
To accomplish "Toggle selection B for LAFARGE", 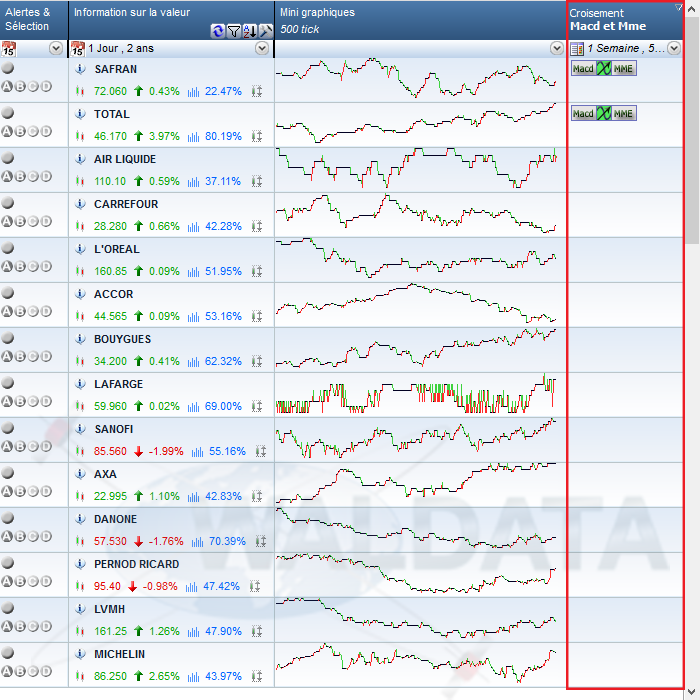I will tap(20, 402).
